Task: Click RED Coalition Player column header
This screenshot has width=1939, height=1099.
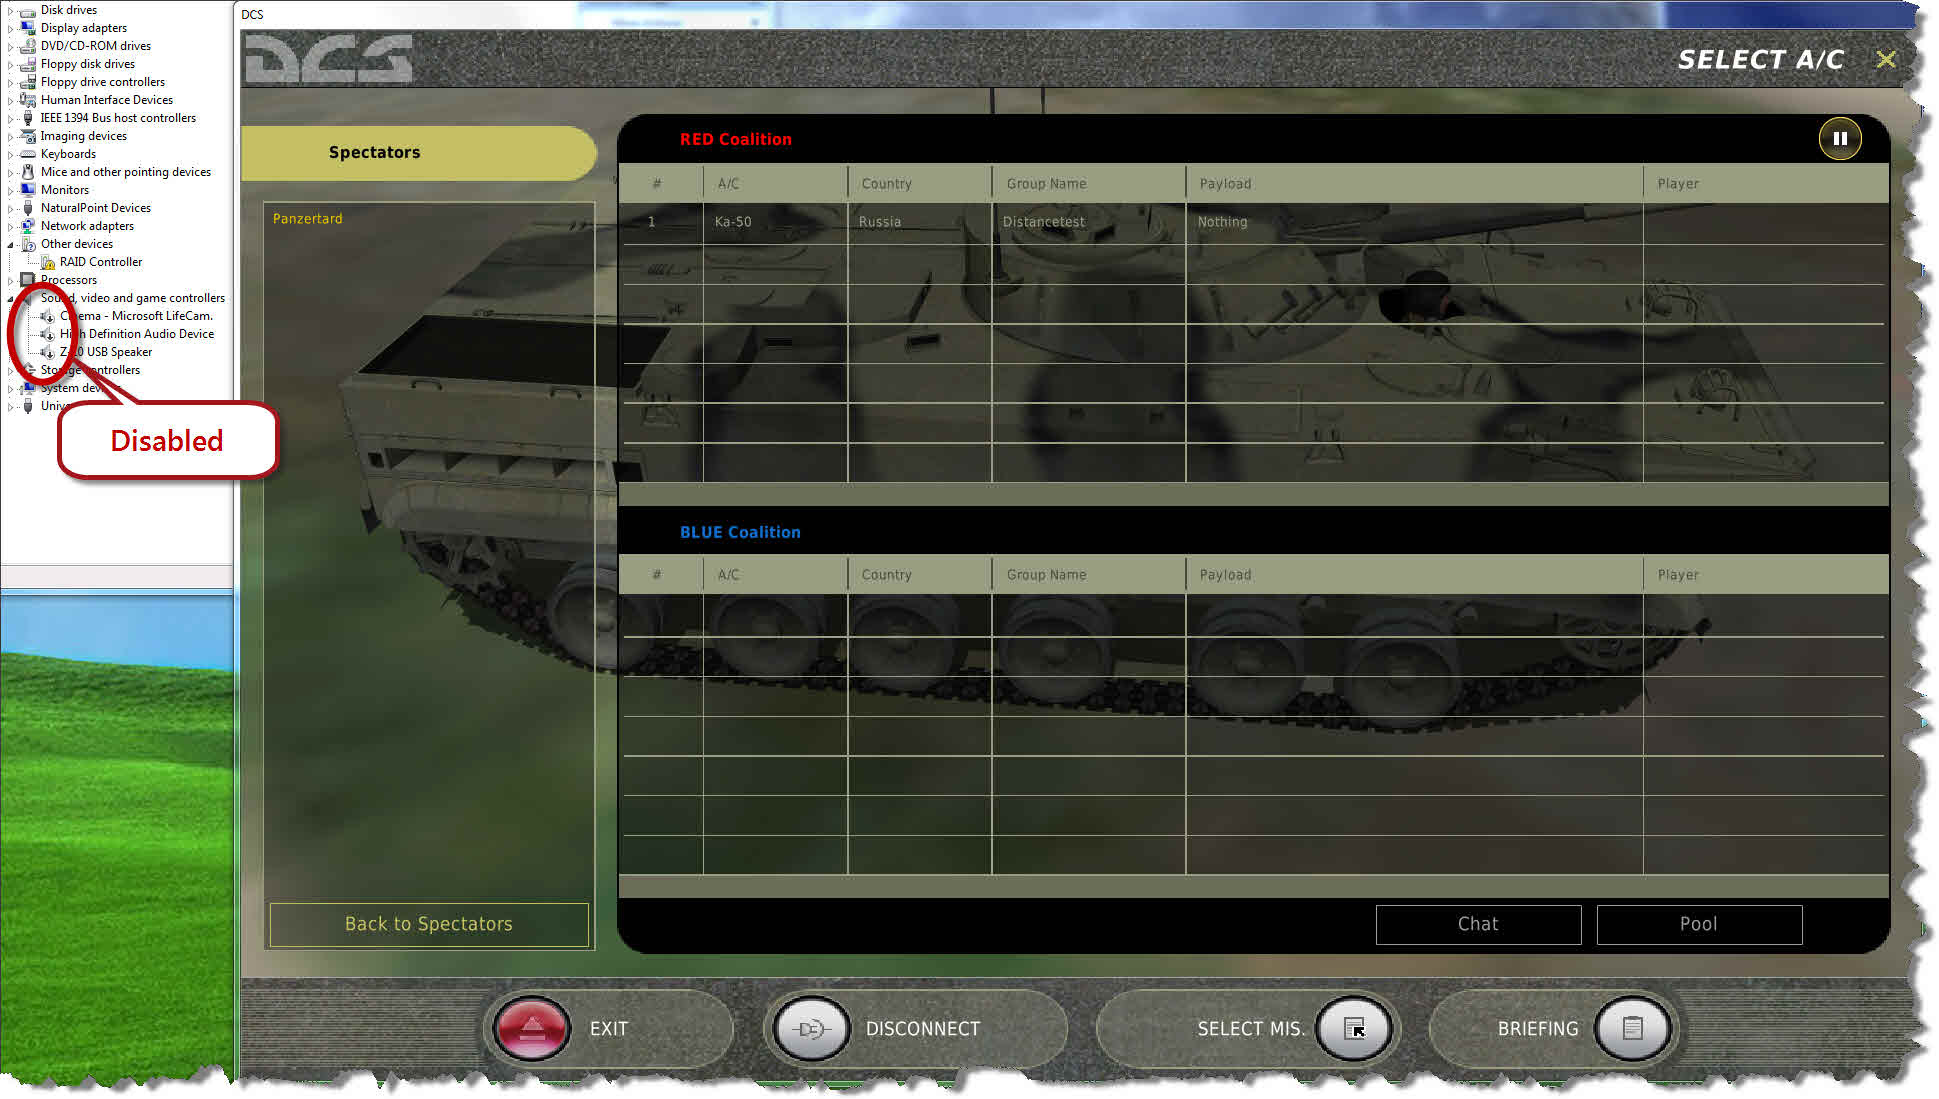Action: (x=1765, y=183)
